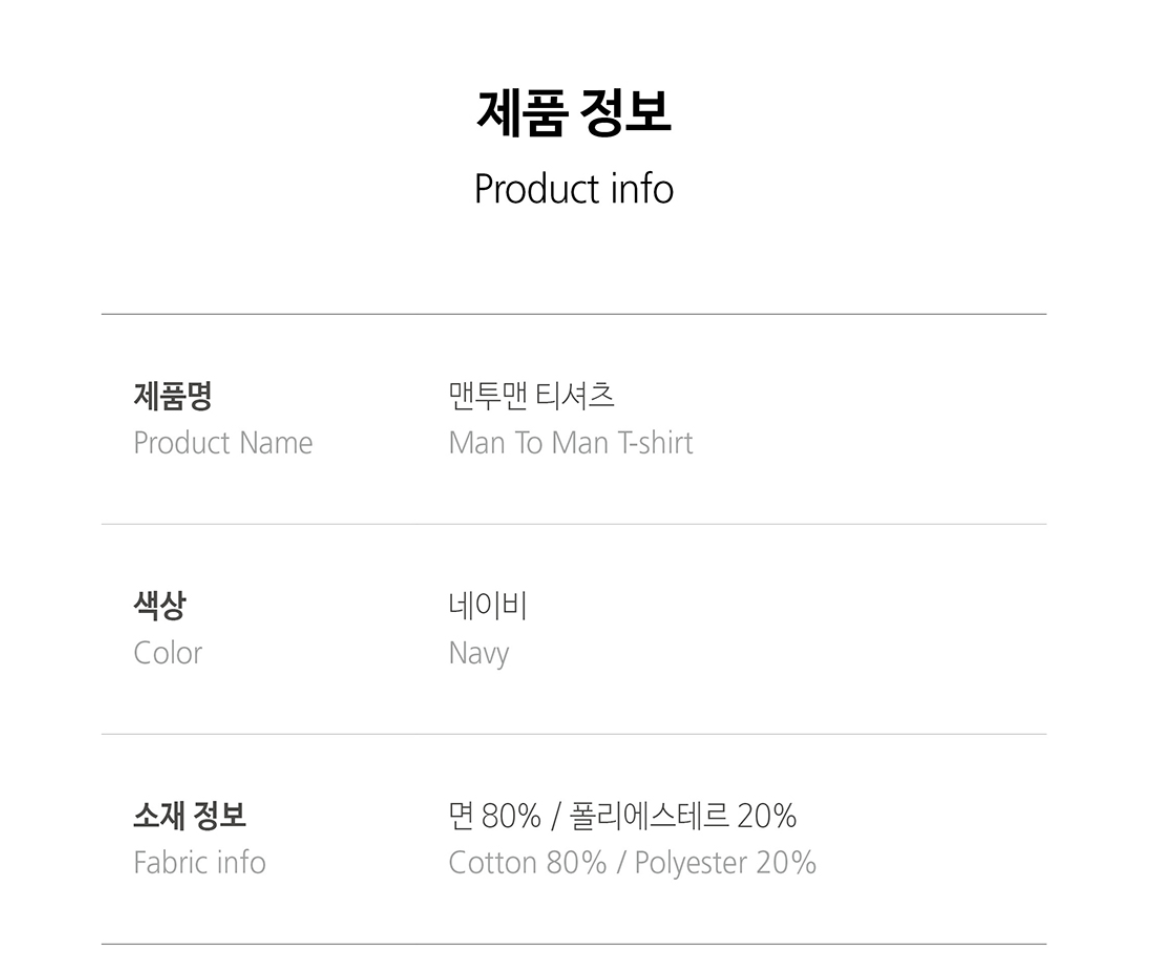Select the 색상 label
1164x974 pixels.
point(159,606)
